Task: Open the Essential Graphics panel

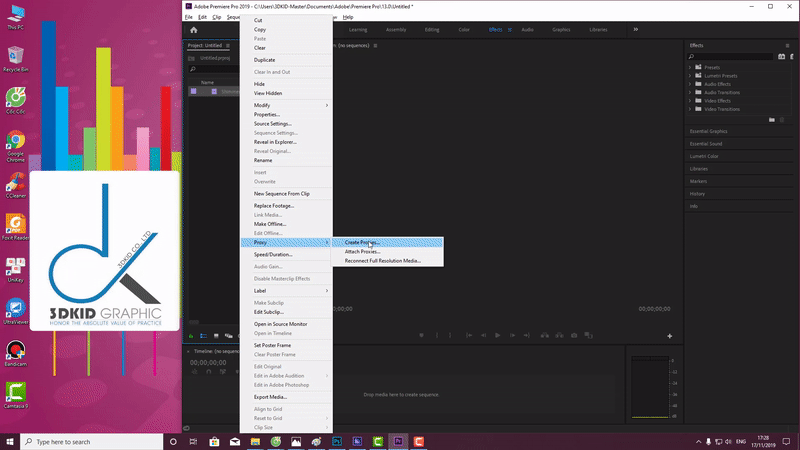Action: [709, 131]
